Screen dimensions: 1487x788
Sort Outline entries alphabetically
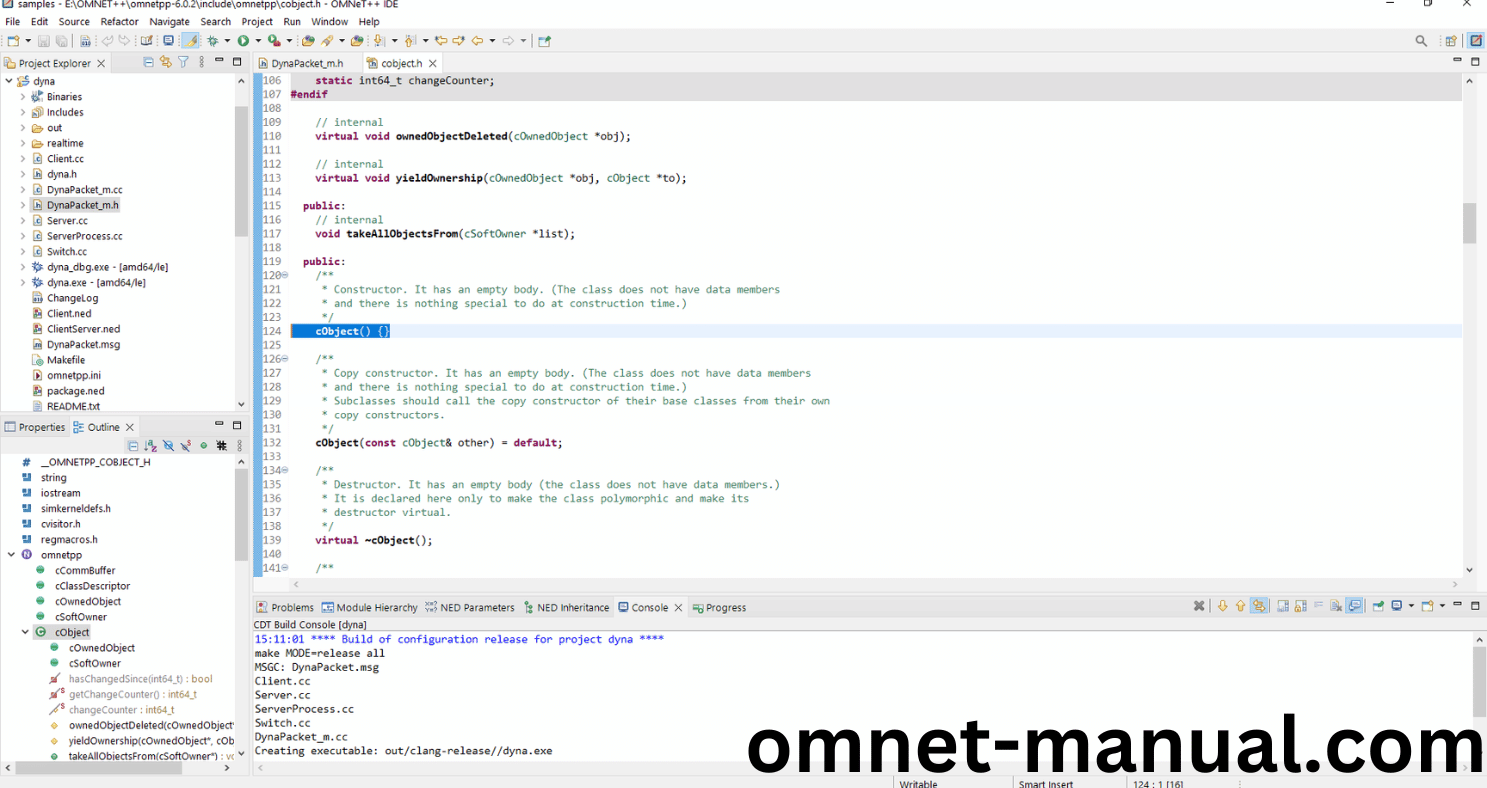click(x=150, y=446)
